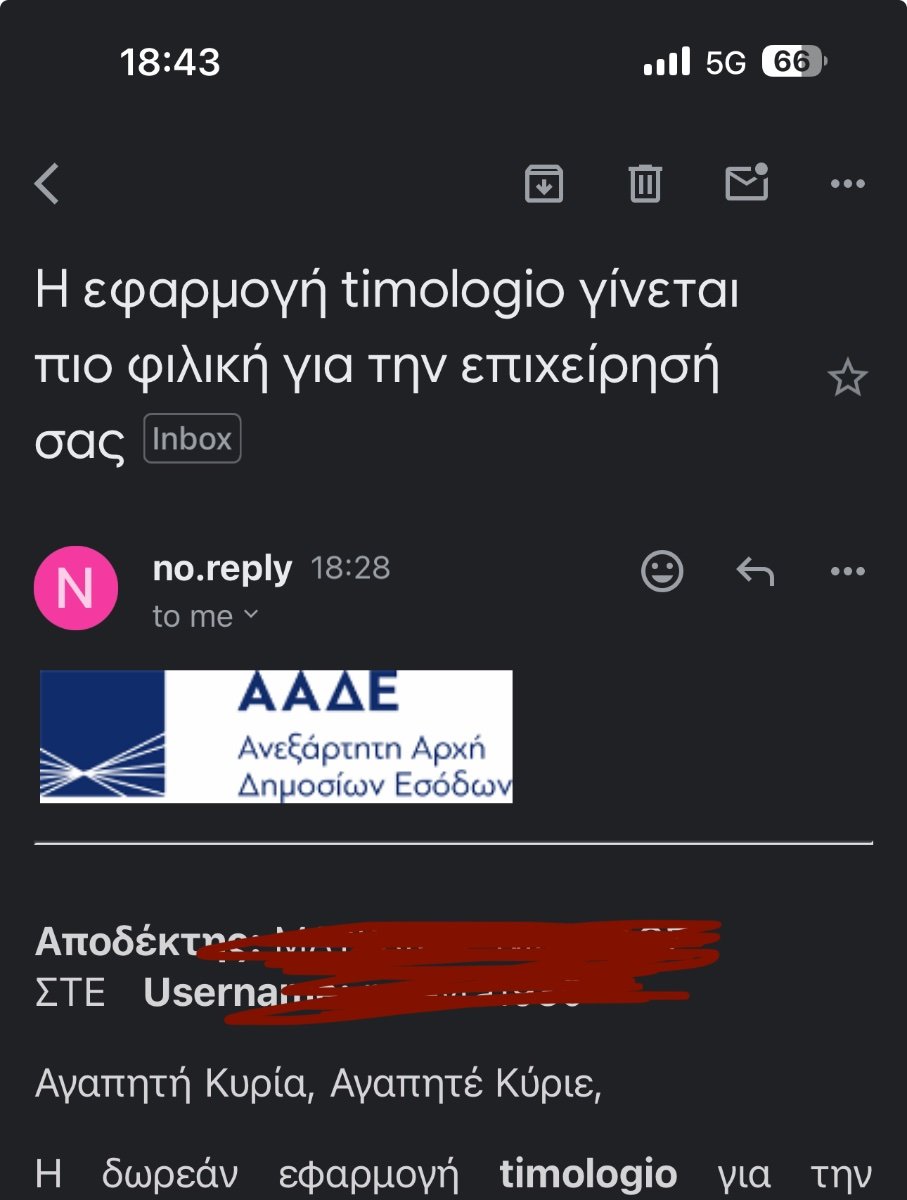This screenshot has width=907, height=1200.
Task: Tap the bold timologio word in body
Action: pyautogui.click(x=588, y=1174)
